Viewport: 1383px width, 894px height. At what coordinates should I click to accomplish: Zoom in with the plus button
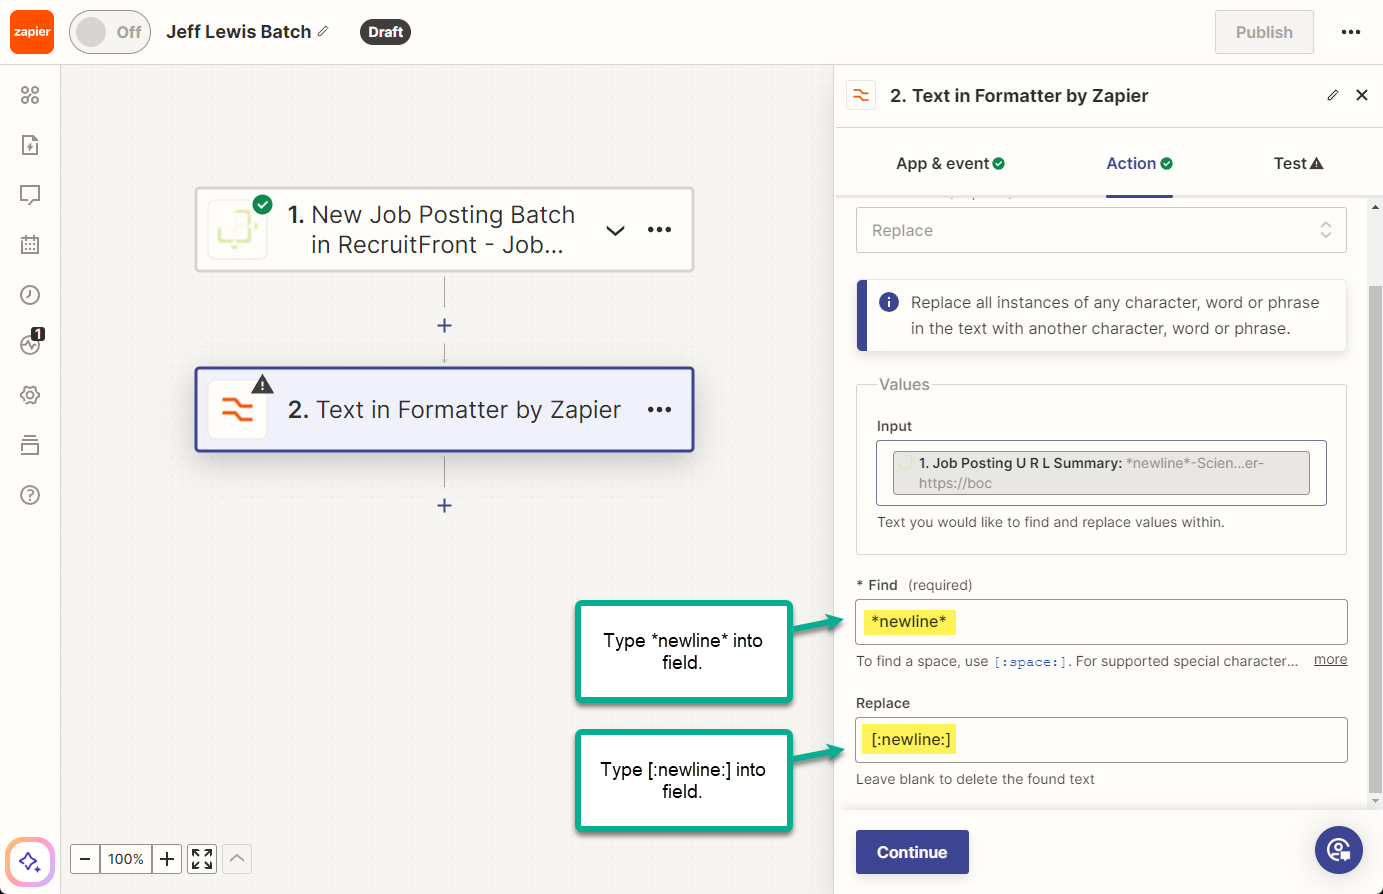click(x=167, y=859)
